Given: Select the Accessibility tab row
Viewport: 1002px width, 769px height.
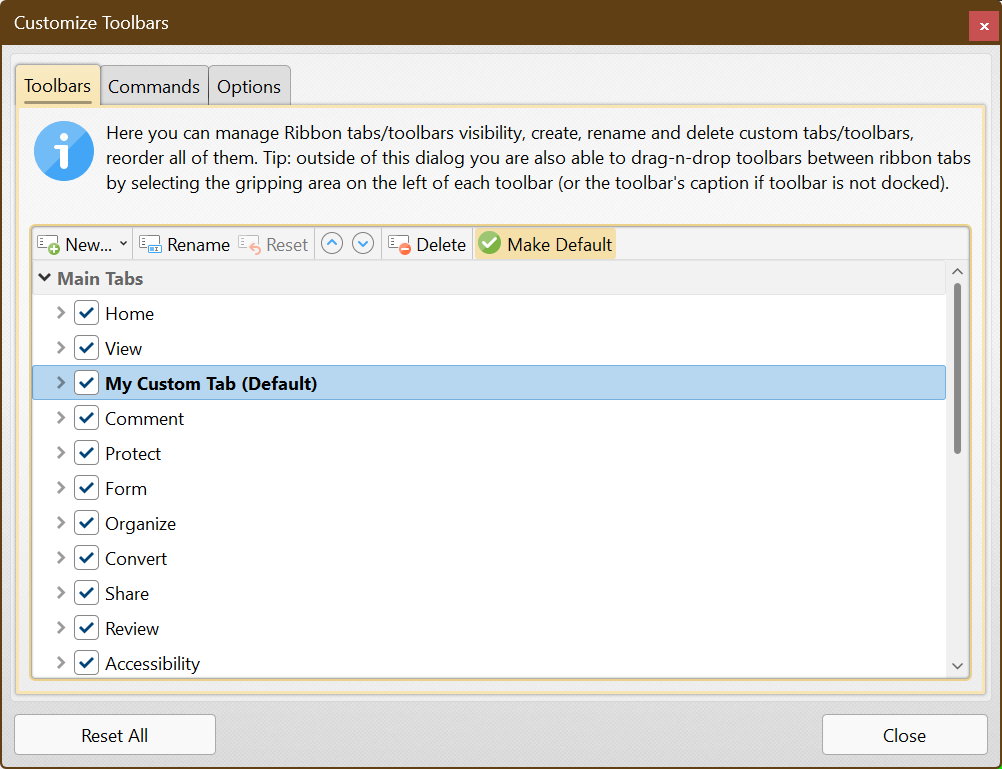Looking at the screenshot, I should click(152, 664).
